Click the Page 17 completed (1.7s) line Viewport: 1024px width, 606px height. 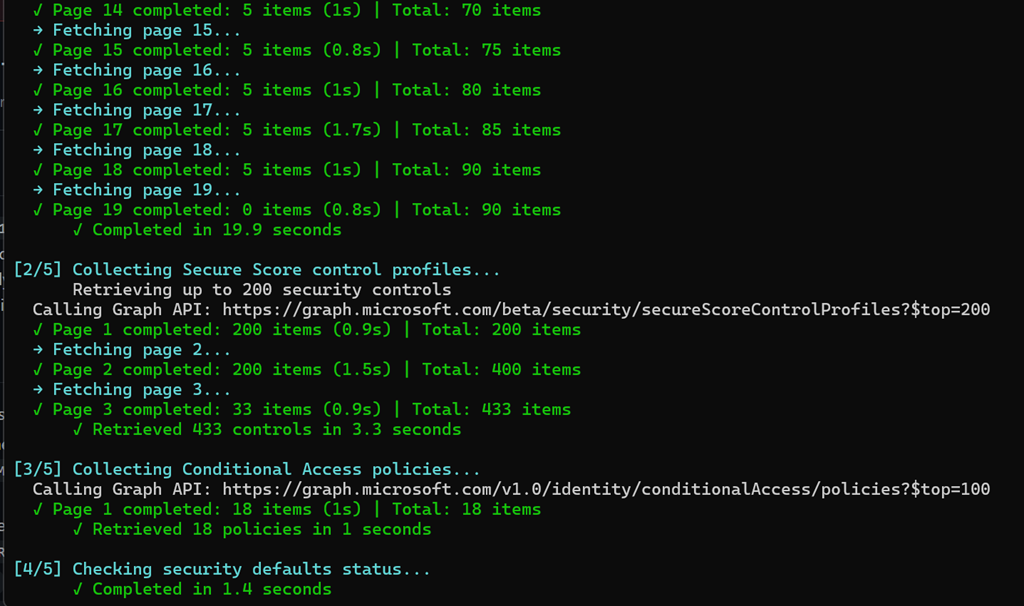tap(296, 130)
